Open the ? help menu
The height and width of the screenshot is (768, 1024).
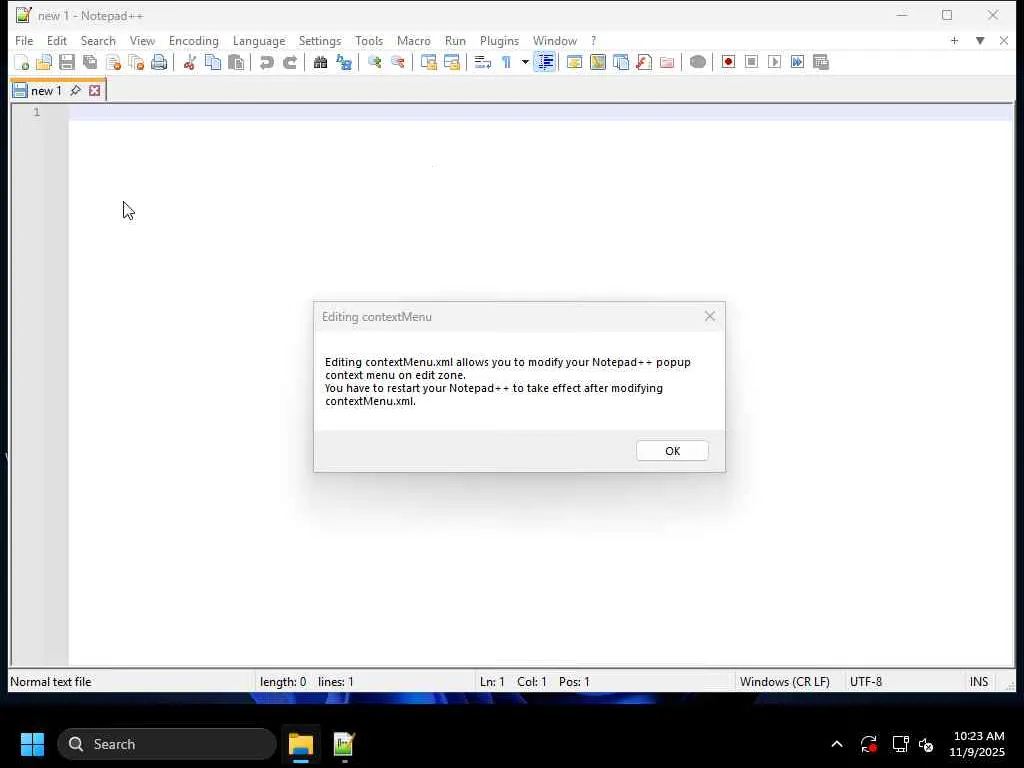click(x=593, y=40)
